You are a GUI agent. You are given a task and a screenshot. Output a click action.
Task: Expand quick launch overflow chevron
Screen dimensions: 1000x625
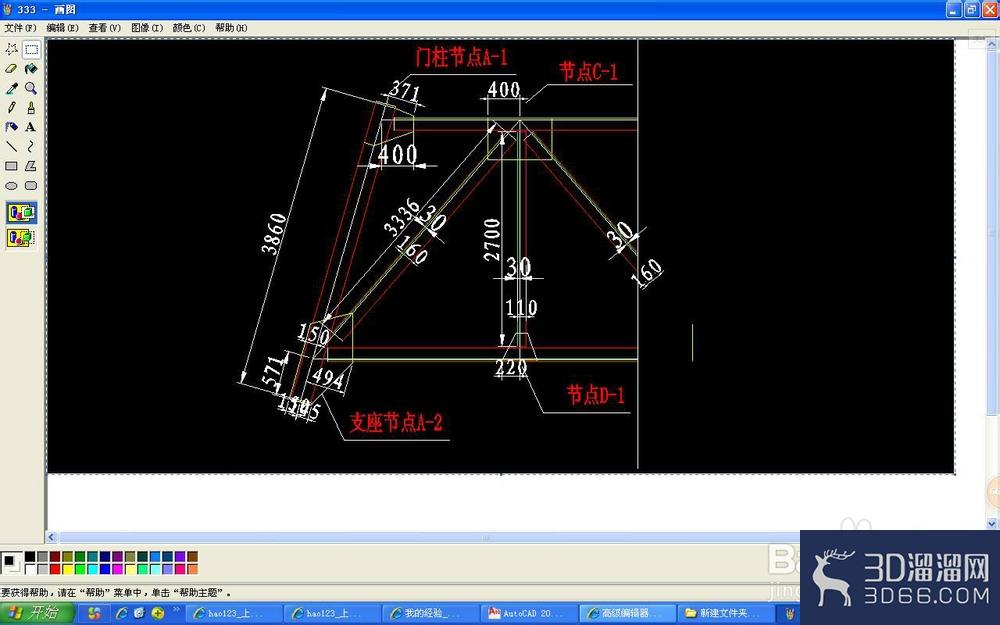click(x=176, y=610)
